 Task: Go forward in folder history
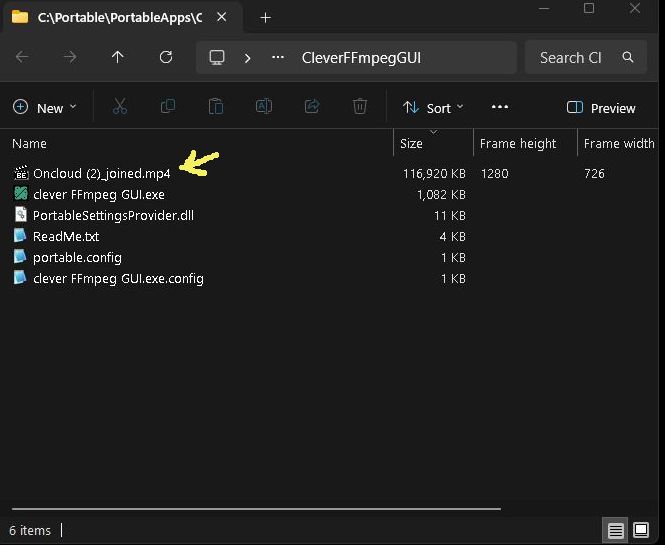tap(70, 57)
